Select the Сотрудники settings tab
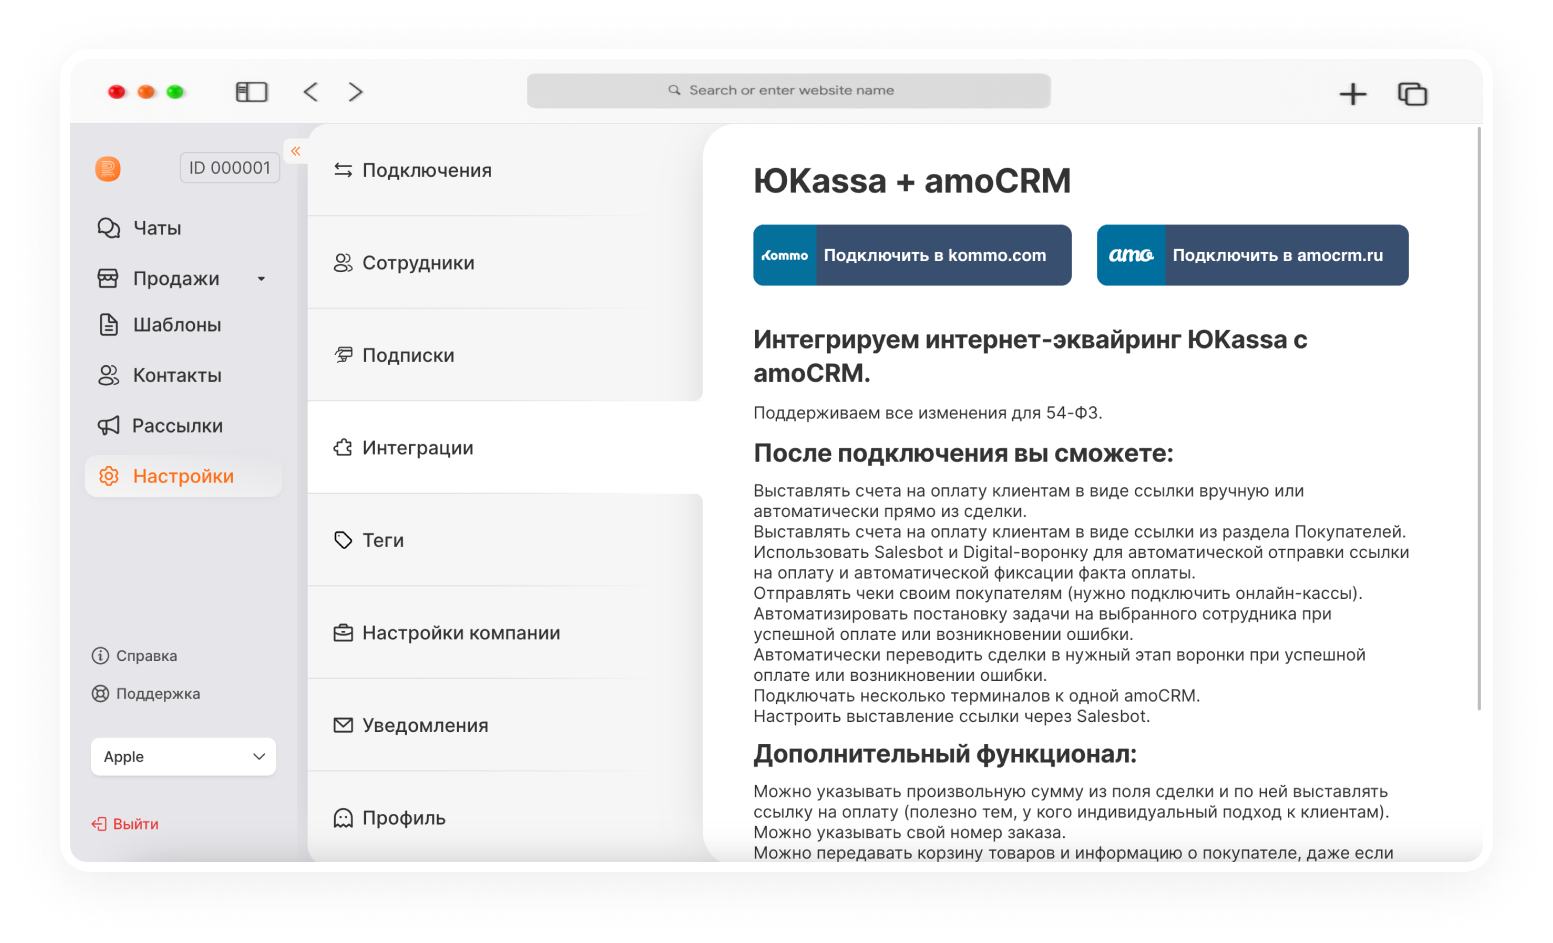Image resolution: width=1553 pixels, height=943 pixels. [505, 263]
